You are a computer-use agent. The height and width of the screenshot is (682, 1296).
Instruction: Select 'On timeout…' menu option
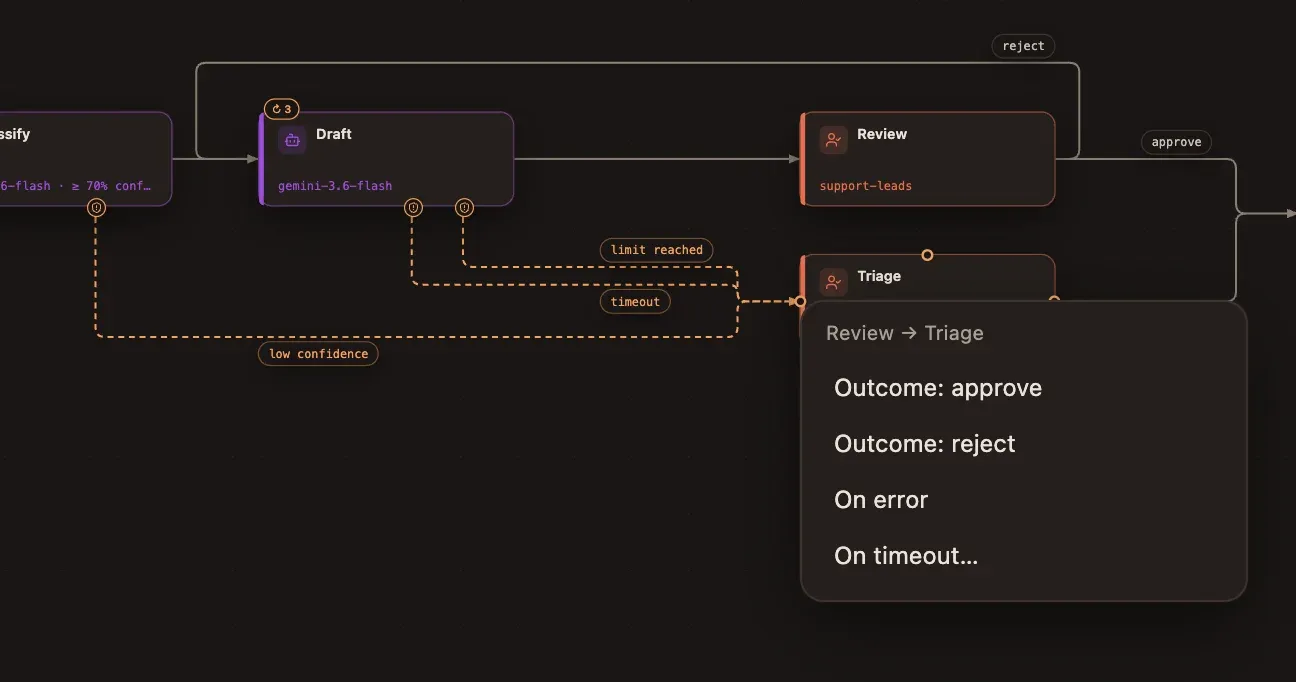click(x=1023, y=556)
